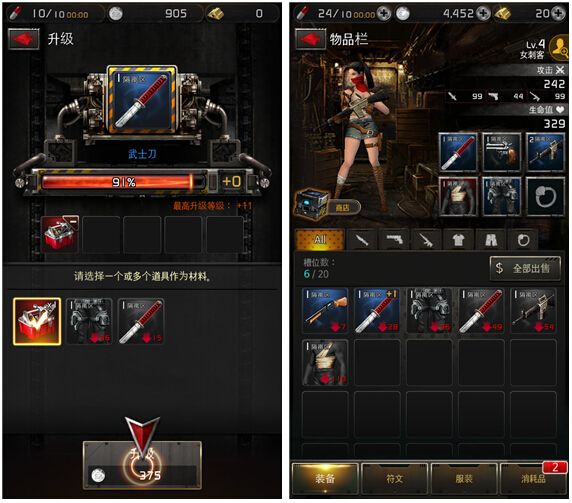Switch to the 符文 rune tab
The image size is (572, 503).
[x=394, y=478]
